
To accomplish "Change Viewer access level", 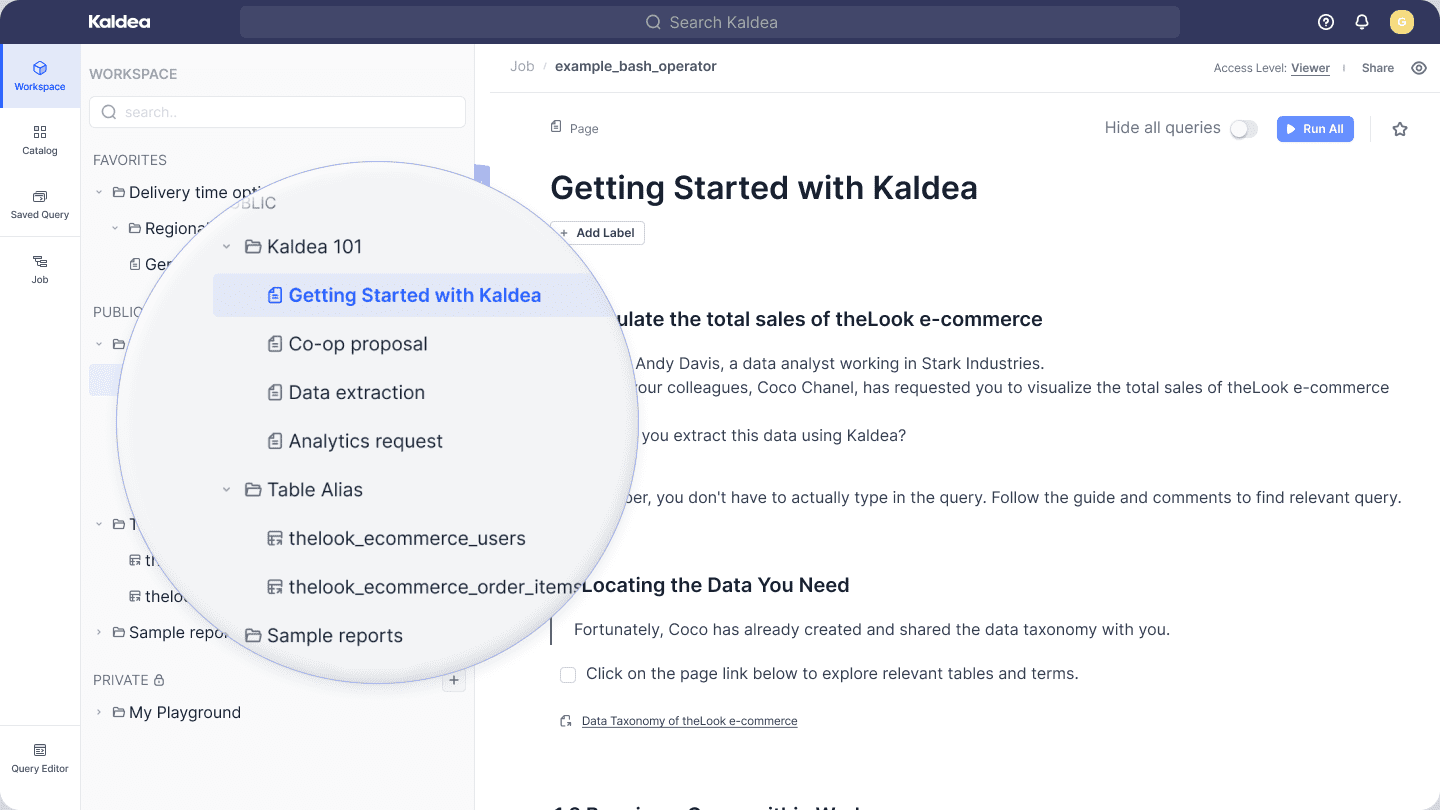I will click(x=1310, y=68).
